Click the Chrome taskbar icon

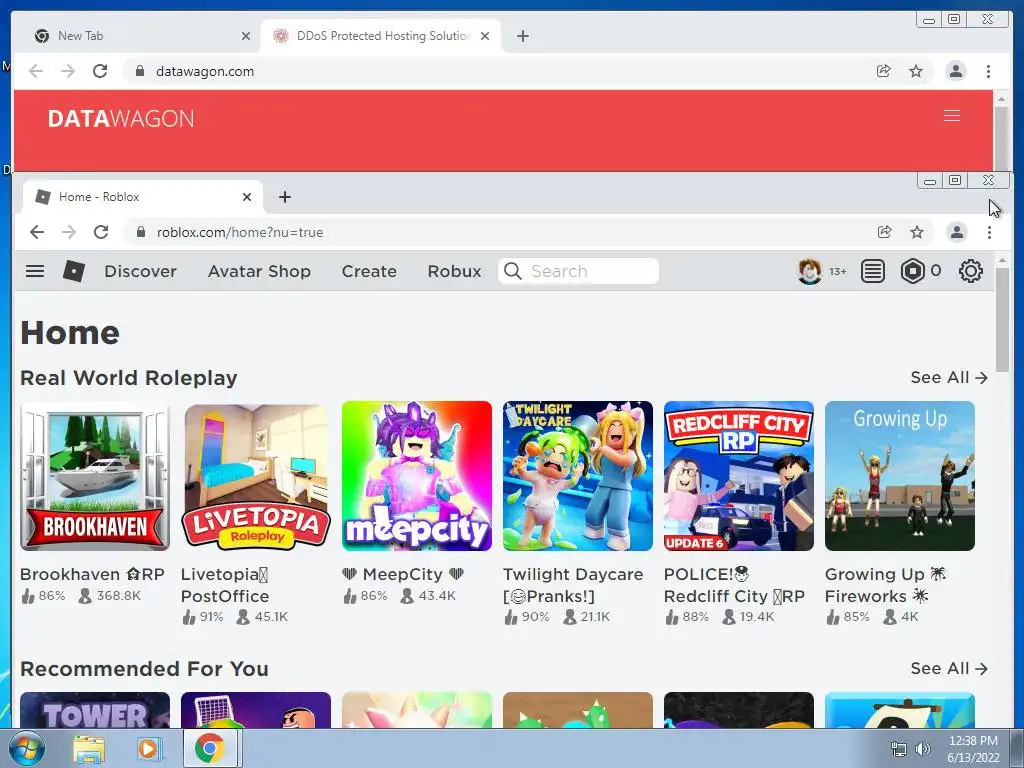[209, 748]
